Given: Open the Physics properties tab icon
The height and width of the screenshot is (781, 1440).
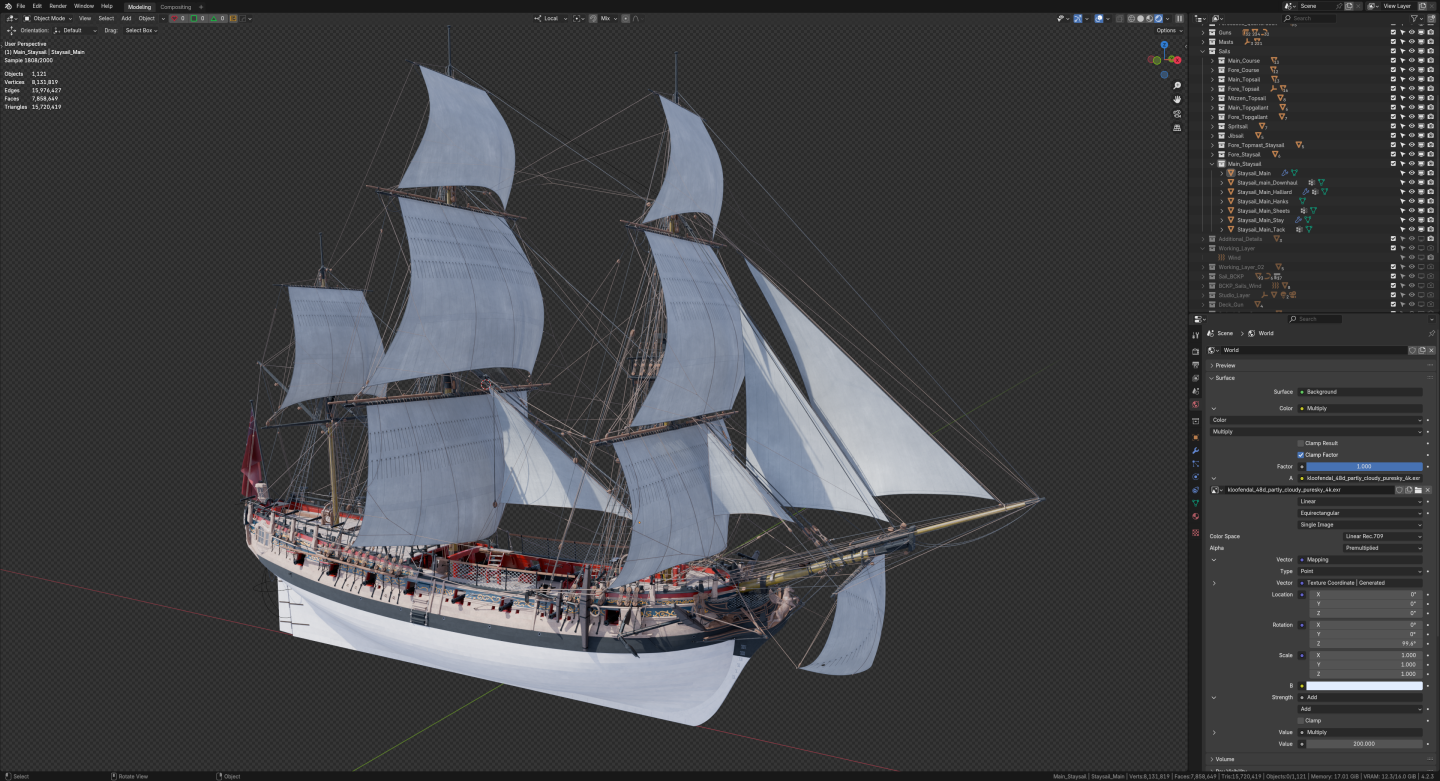Looking at the screenshot, I should pyautogui.click(x=1195, y=477).
